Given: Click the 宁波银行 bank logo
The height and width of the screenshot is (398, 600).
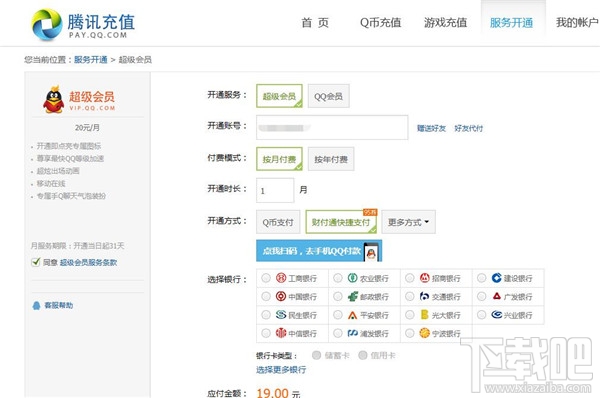Looking at the screenshot, I should [424, 333].
